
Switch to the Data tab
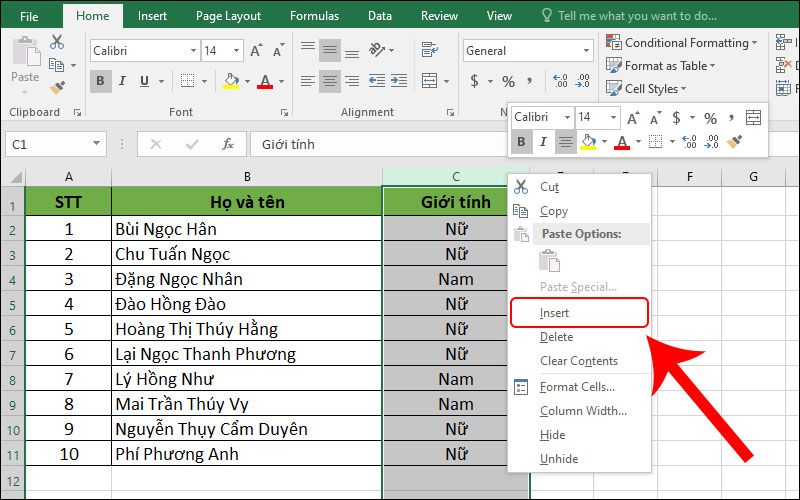point(380,16)
